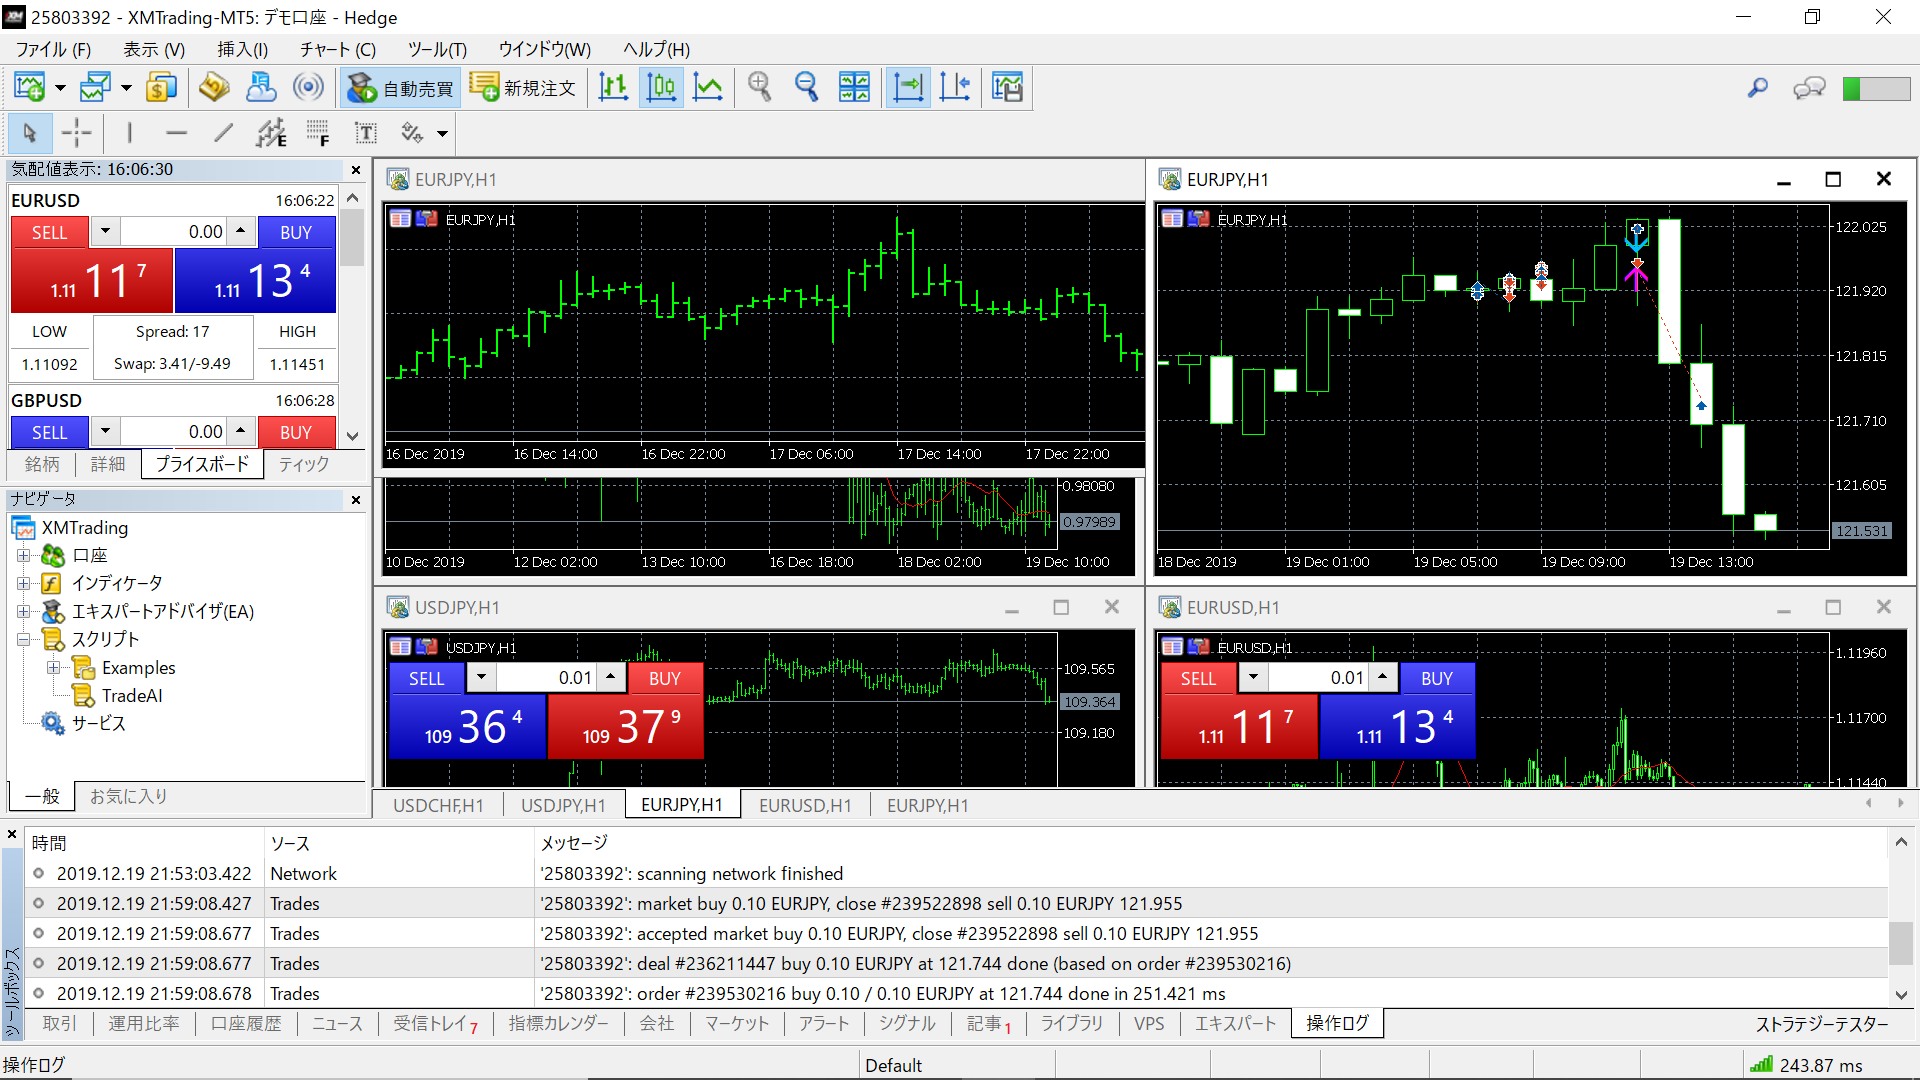
Task: Switch chart to line chart display
Action: pyautogui.click(x=708, y=88)
